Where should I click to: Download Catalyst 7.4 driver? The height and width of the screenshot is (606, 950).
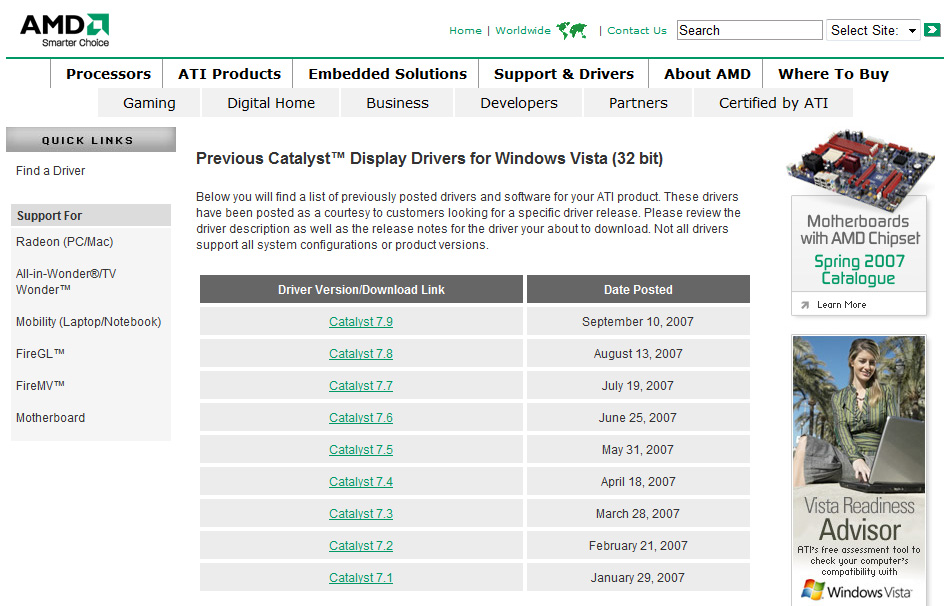(360, 482)
